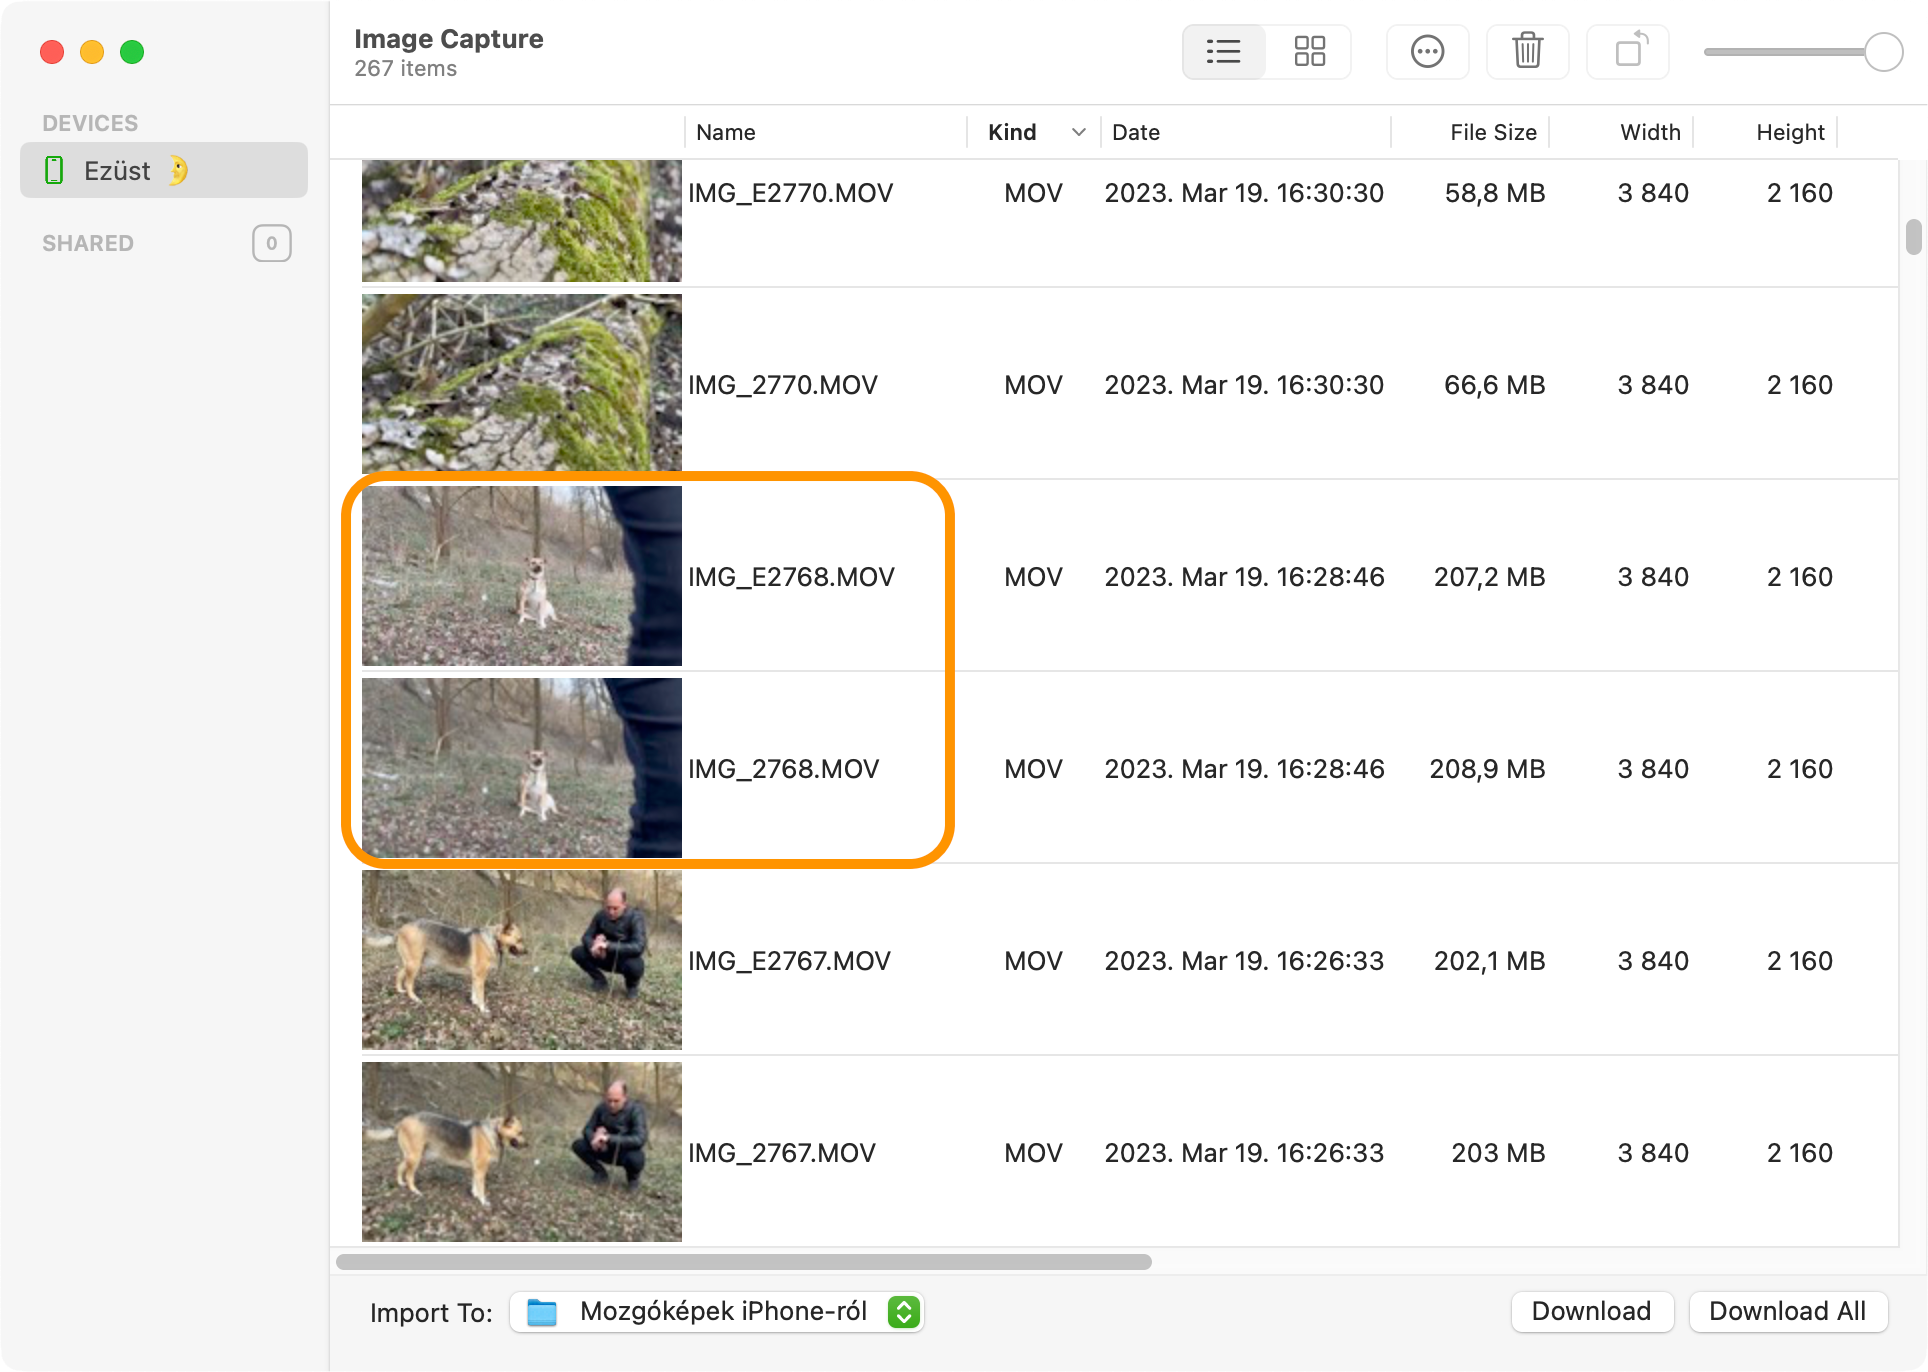Open the more options ellipsis menu

1427,51
